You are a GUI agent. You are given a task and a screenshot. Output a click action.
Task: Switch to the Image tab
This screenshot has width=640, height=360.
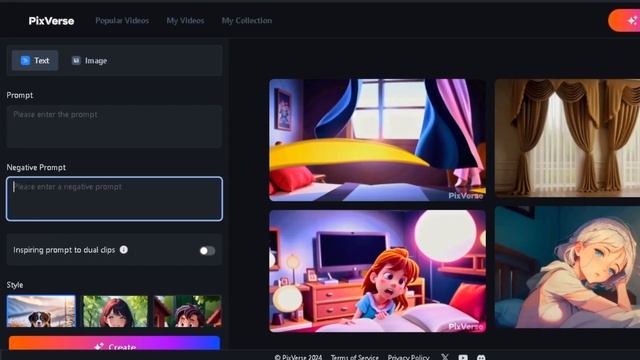(x=90, y=60)
